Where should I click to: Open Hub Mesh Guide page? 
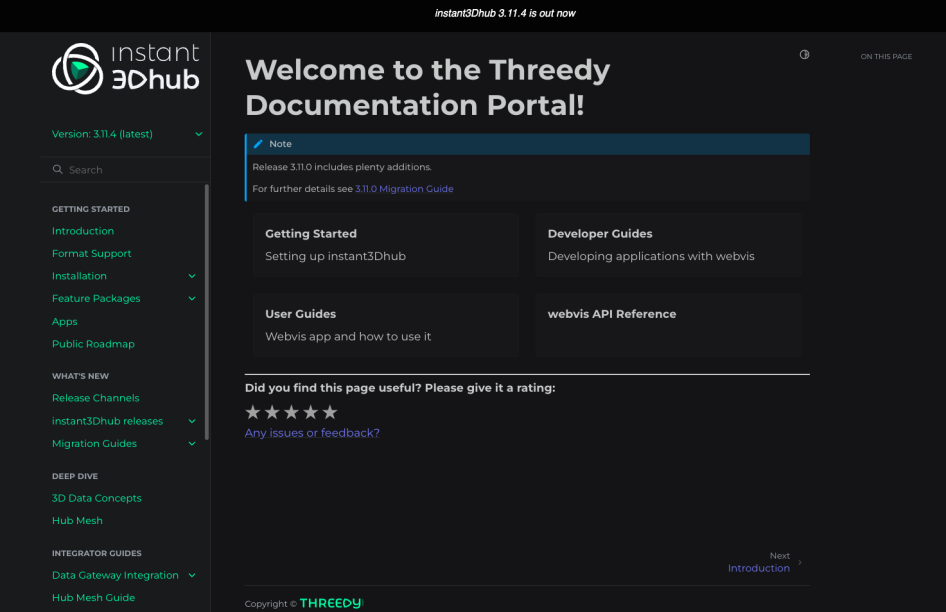[94, 598]
